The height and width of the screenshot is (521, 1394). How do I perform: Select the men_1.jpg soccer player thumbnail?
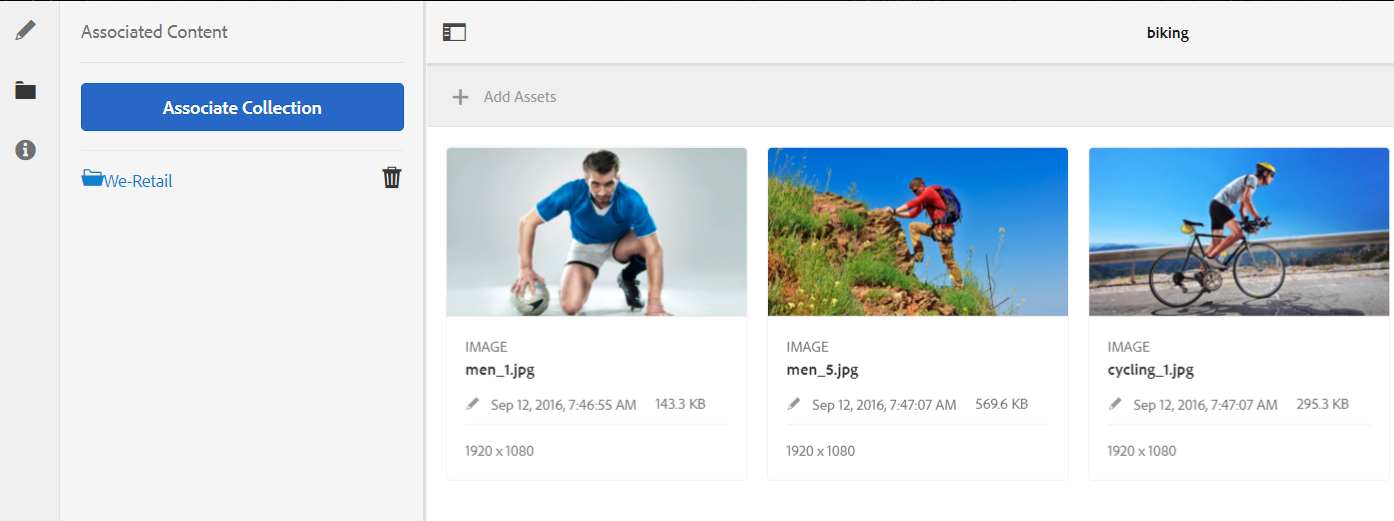pos(596,232)
